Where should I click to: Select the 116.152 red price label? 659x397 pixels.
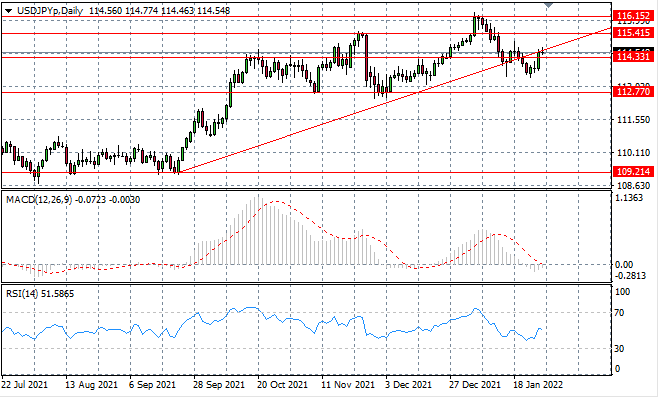tap(633, 16)
